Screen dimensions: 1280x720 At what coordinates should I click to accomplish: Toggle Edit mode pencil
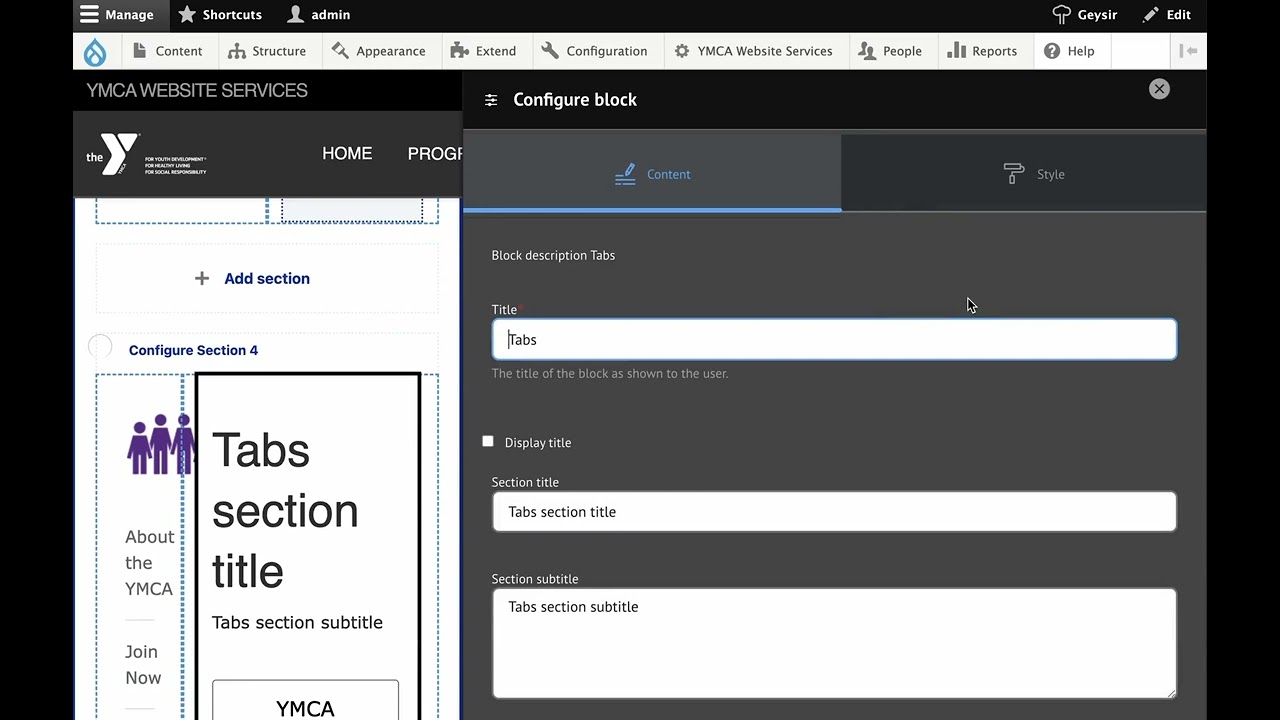[x=1167, y=15]
